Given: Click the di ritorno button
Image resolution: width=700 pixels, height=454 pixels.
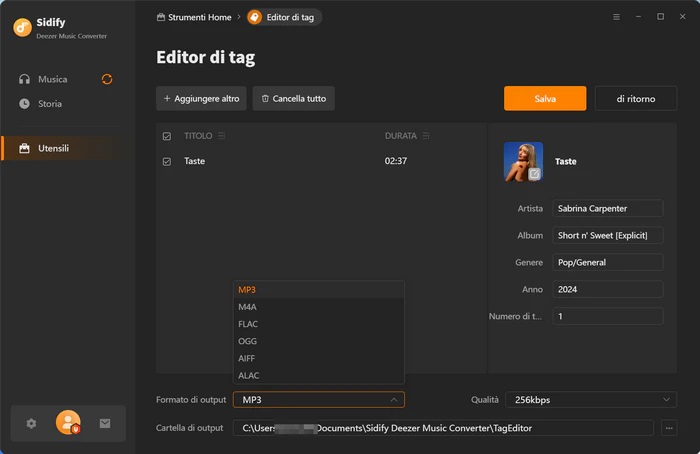Looking at the screenshot, I should coord(636,98).
